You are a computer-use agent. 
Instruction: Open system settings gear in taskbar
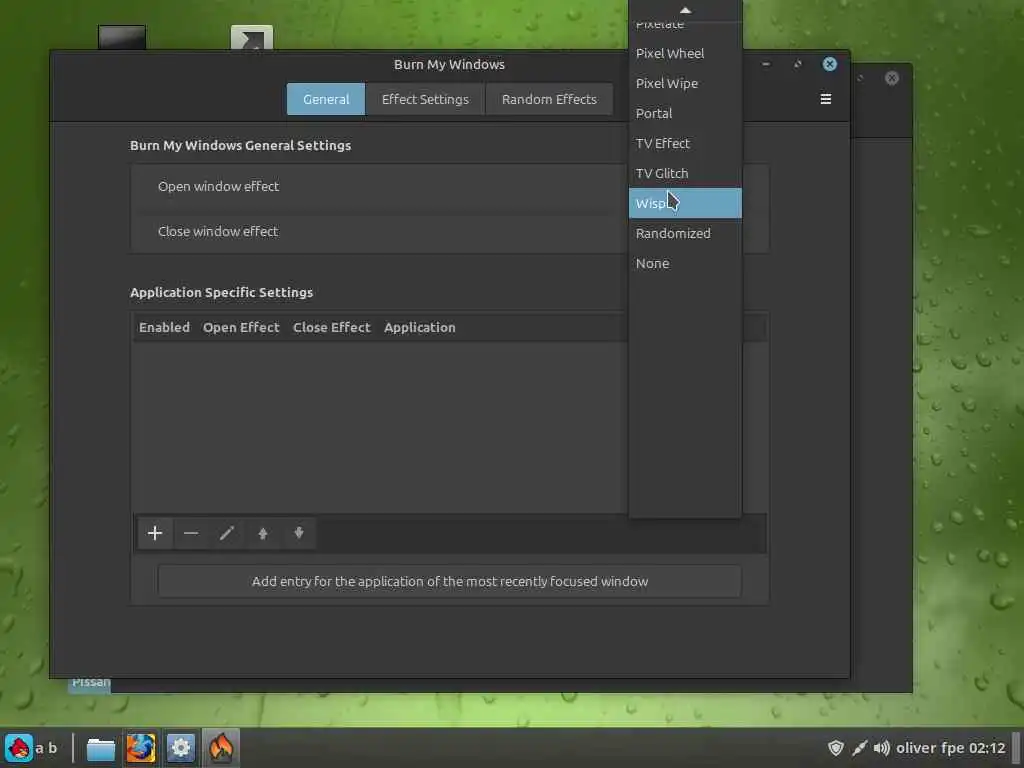click(x=180, y=748)
